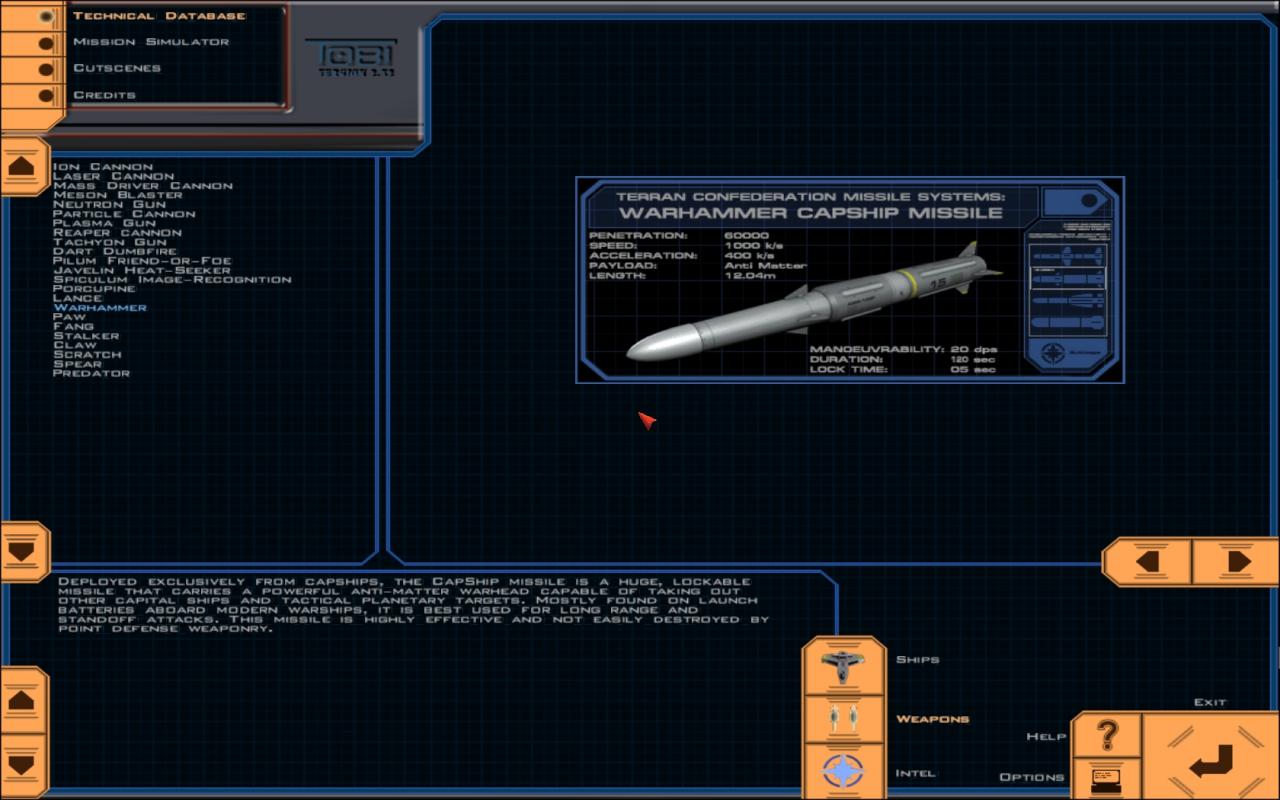The image size is (1280, 800).
Task: Select Reaper Cannon entry
Action: 117,233
